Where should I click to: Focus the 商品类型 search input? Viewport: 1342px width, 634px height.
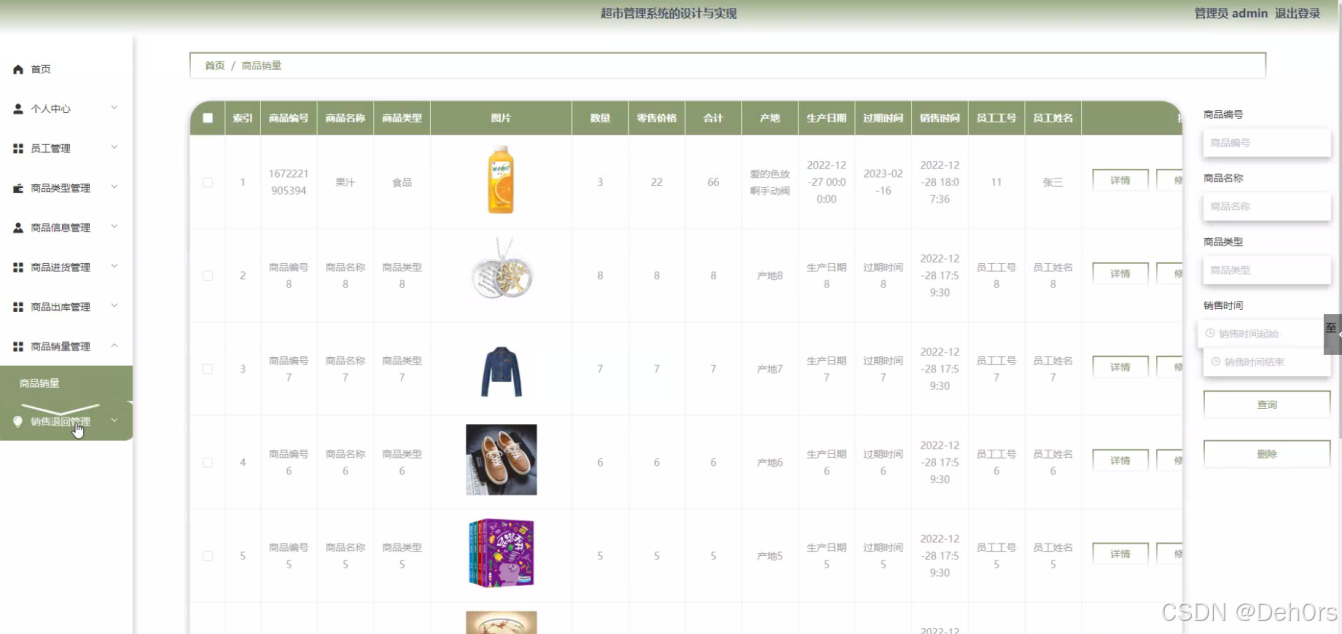[x=1266, y=270]
